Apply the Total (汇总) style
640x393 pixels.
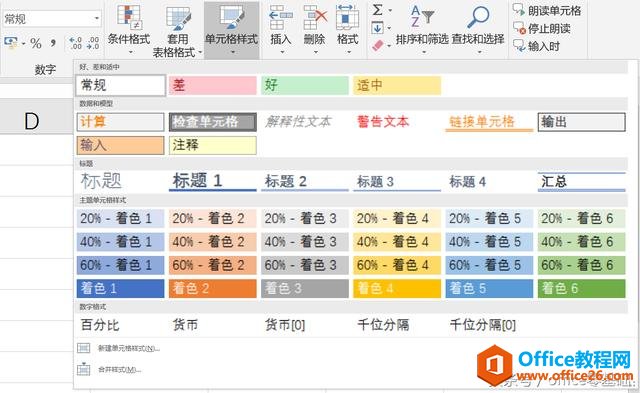582,181
